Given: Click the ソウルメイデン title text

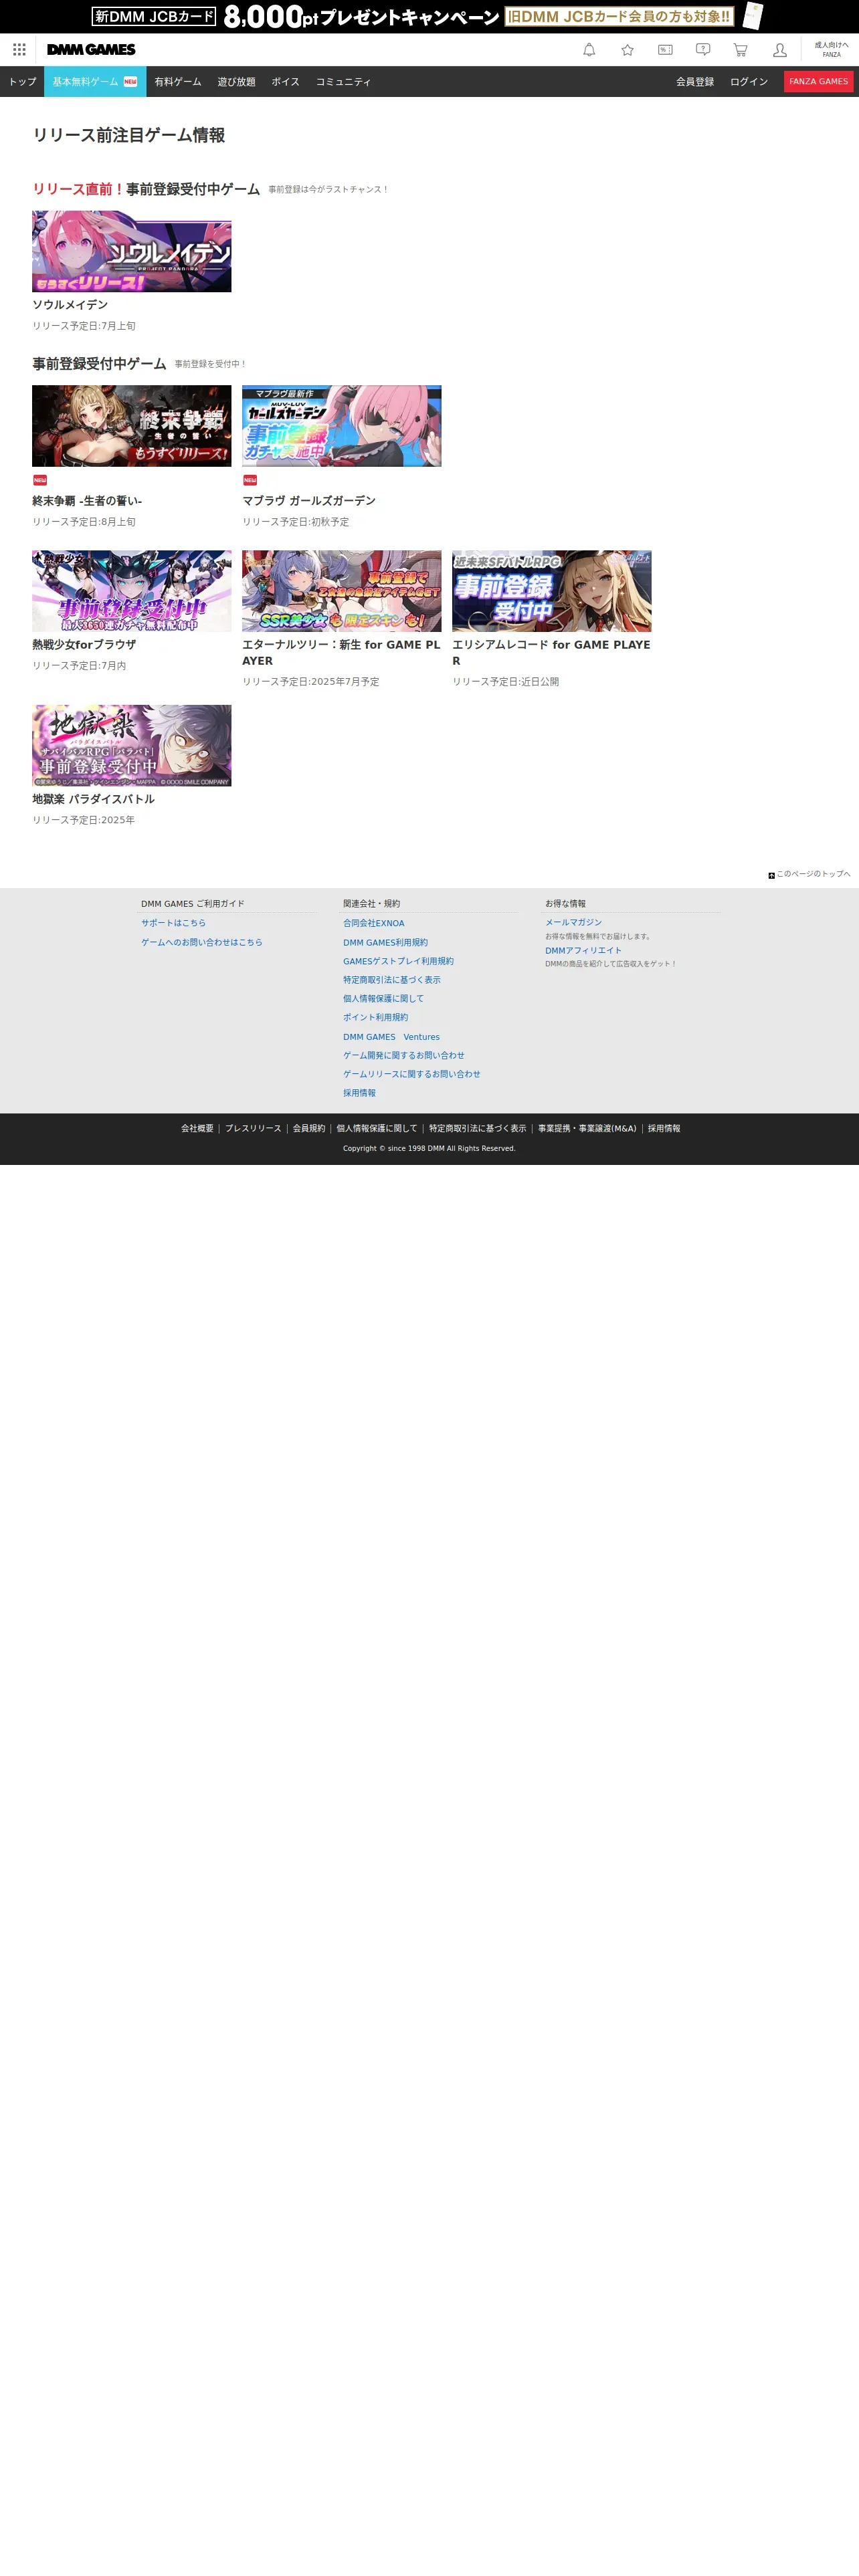Looking at the screenshot, I should (70, 305).
